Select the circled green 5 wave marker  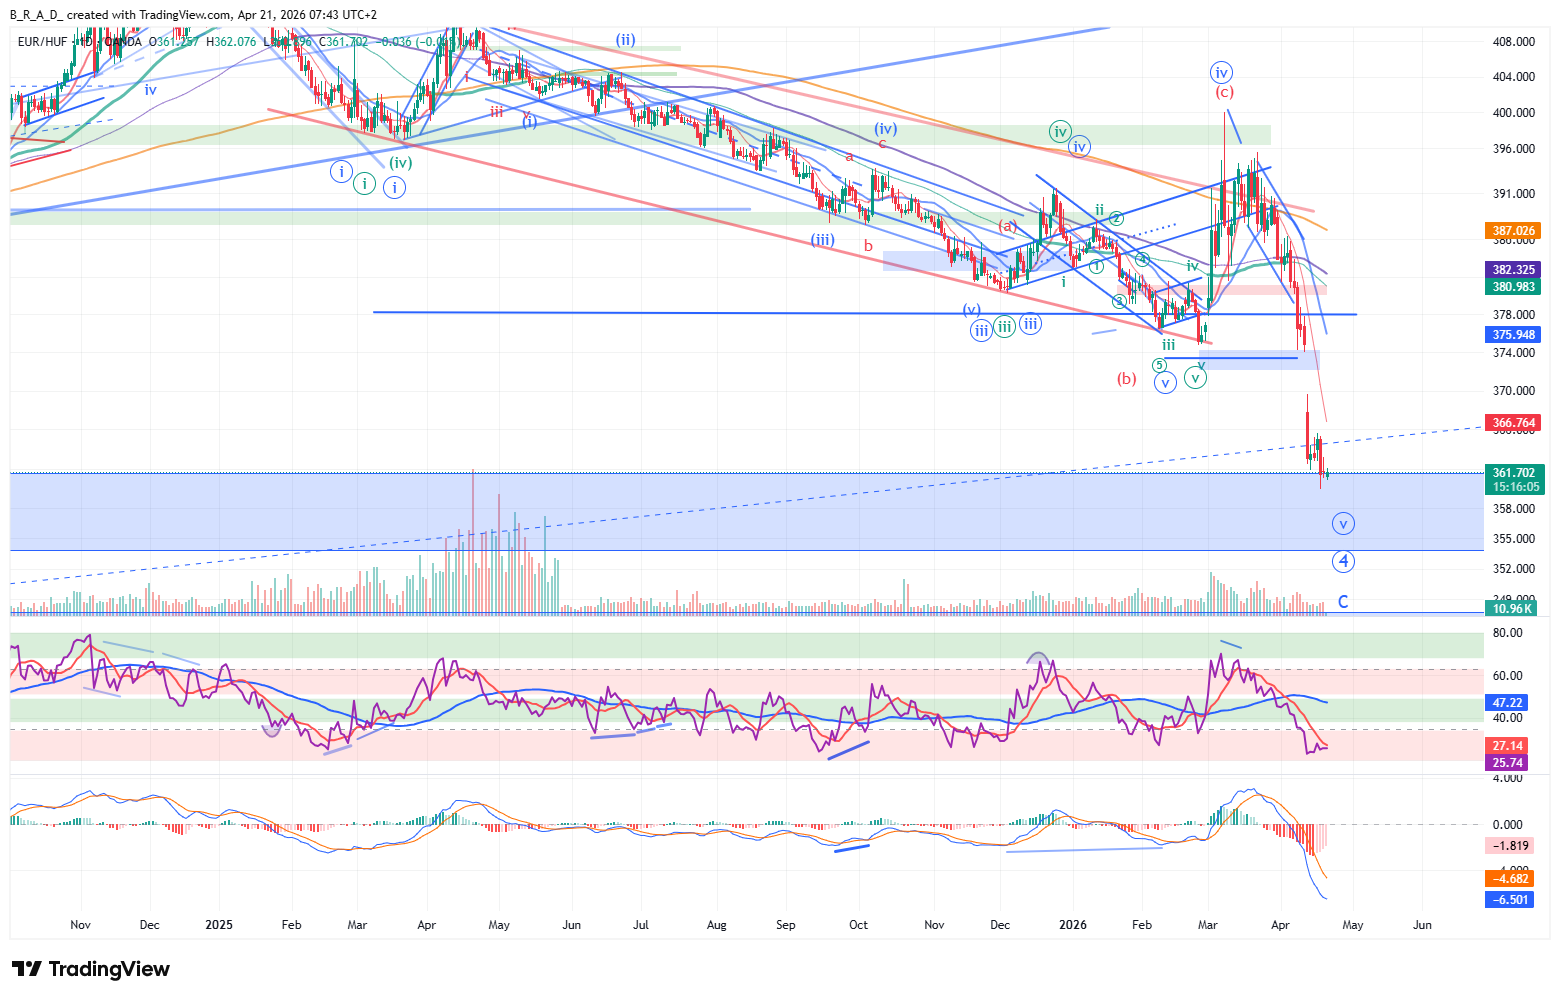pyautogui.click(x=1159, y=365)
